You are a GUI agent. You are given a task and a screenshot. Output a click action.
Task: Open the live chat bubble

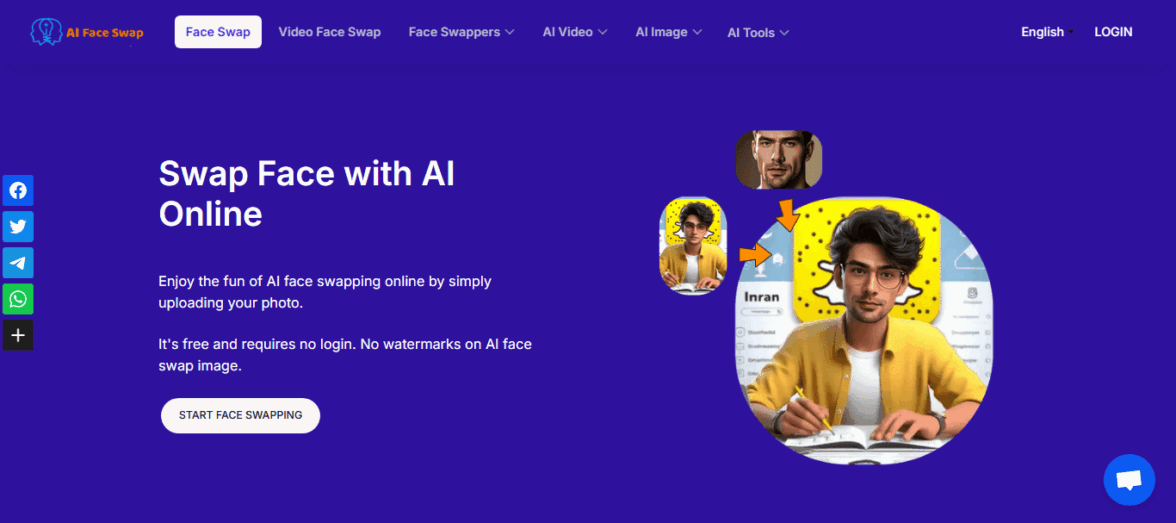[1129, 479]
